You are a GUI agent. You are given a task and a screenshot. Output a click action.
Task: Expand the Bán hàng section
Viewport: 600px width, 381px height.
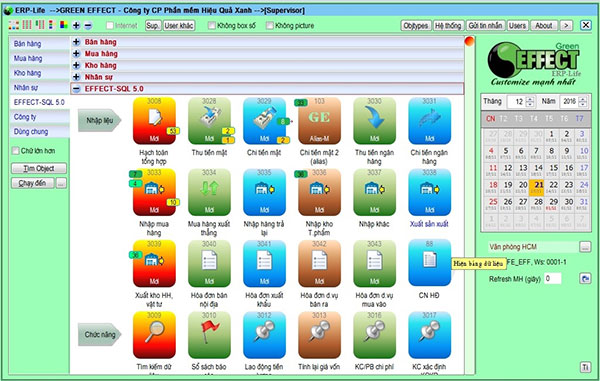click(76, 42)
